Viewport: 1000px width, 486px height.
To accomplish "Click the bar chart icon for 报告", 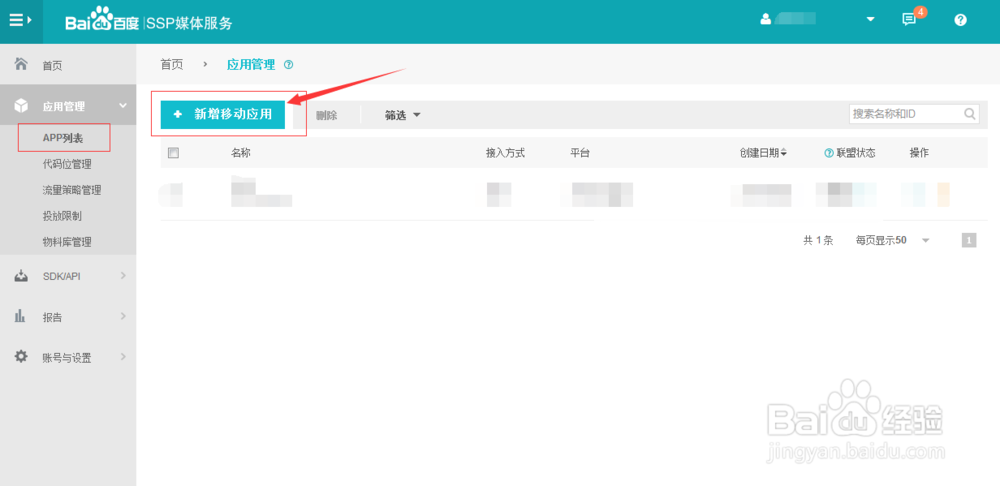I will tap(20, 316).
